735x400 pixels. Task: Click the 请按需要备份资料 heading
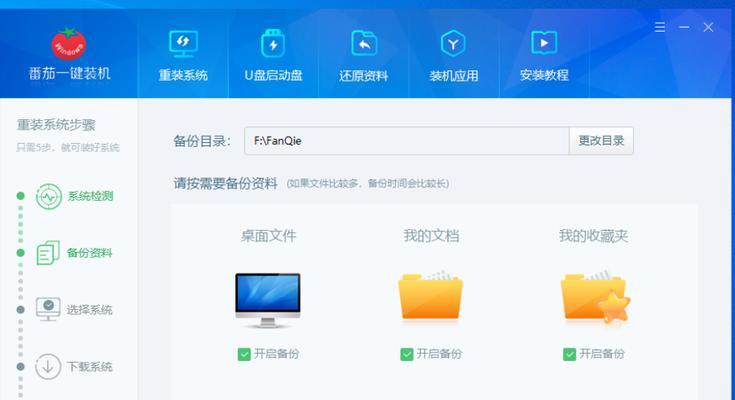[x=225, y=183]
